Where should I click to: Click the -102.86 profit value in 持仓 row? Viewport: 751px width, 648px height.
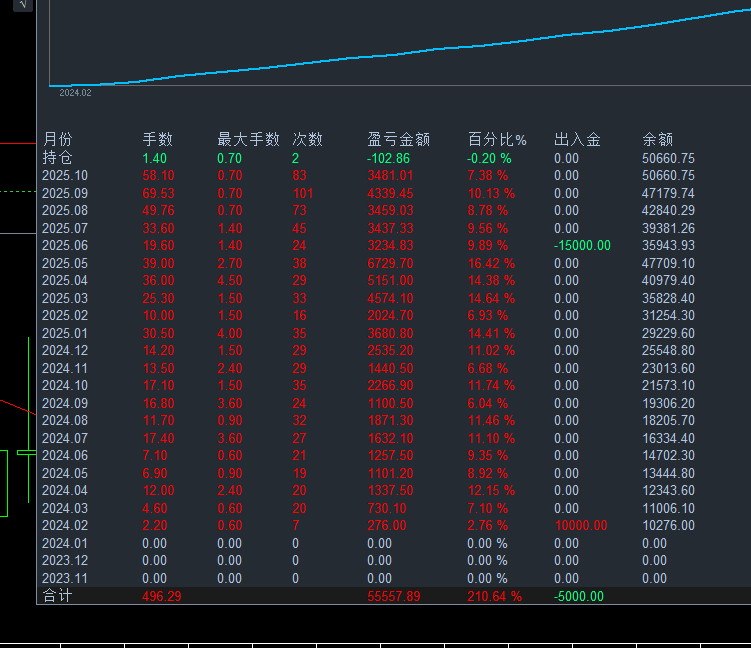click(388, 158)
